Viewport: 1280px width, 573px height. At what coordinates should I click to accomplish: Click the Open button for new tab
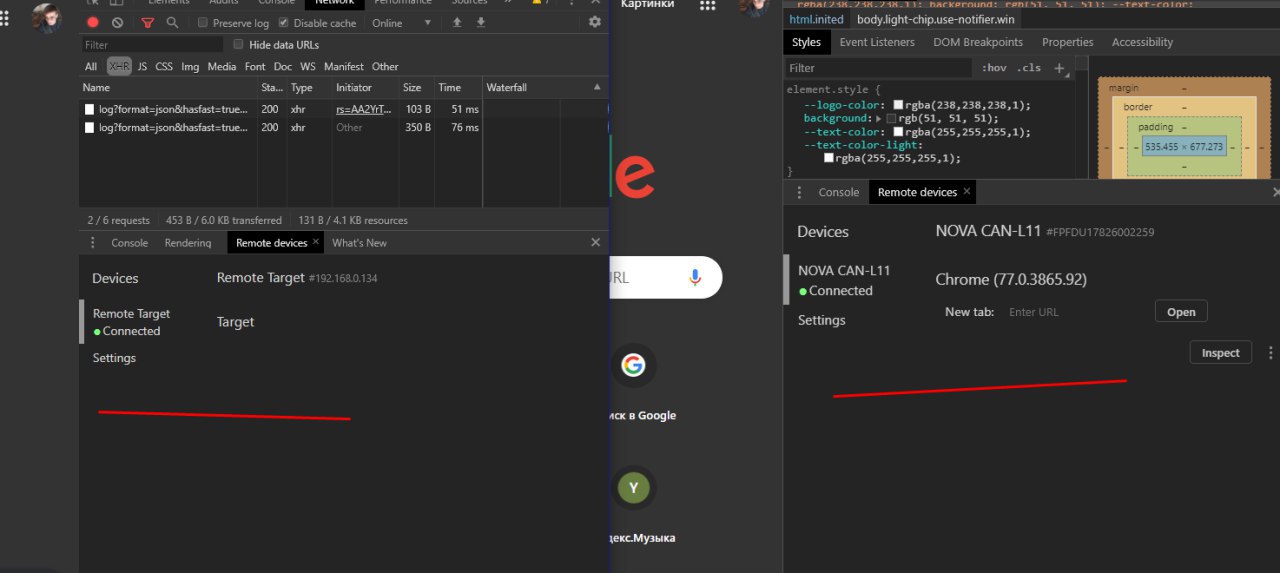click(1181, 312)
